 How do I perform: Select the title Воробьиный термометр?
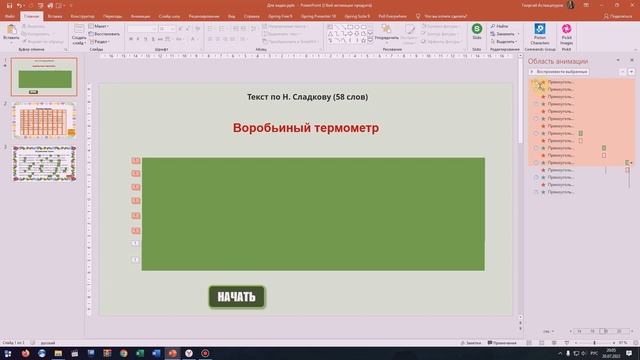306,128
